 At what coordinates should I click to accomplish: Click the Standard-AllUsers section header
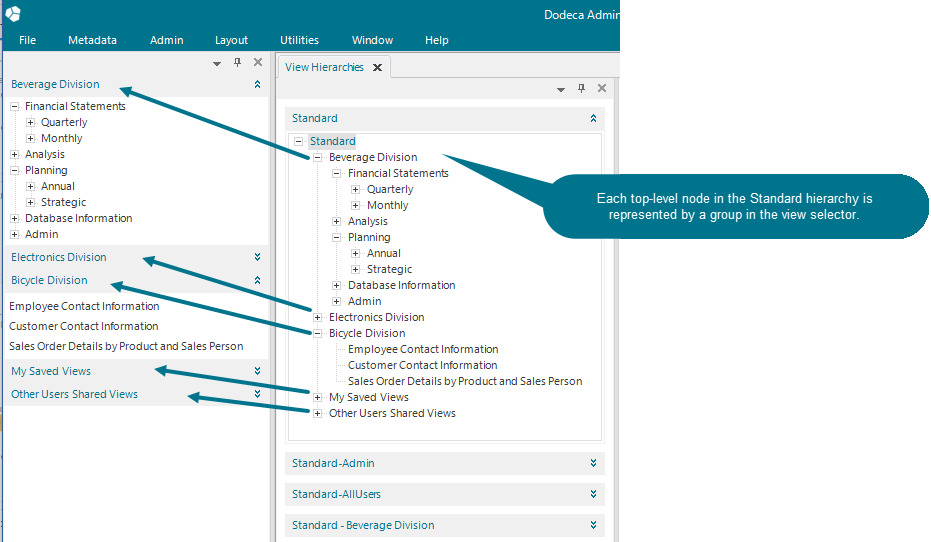point(445,494)
